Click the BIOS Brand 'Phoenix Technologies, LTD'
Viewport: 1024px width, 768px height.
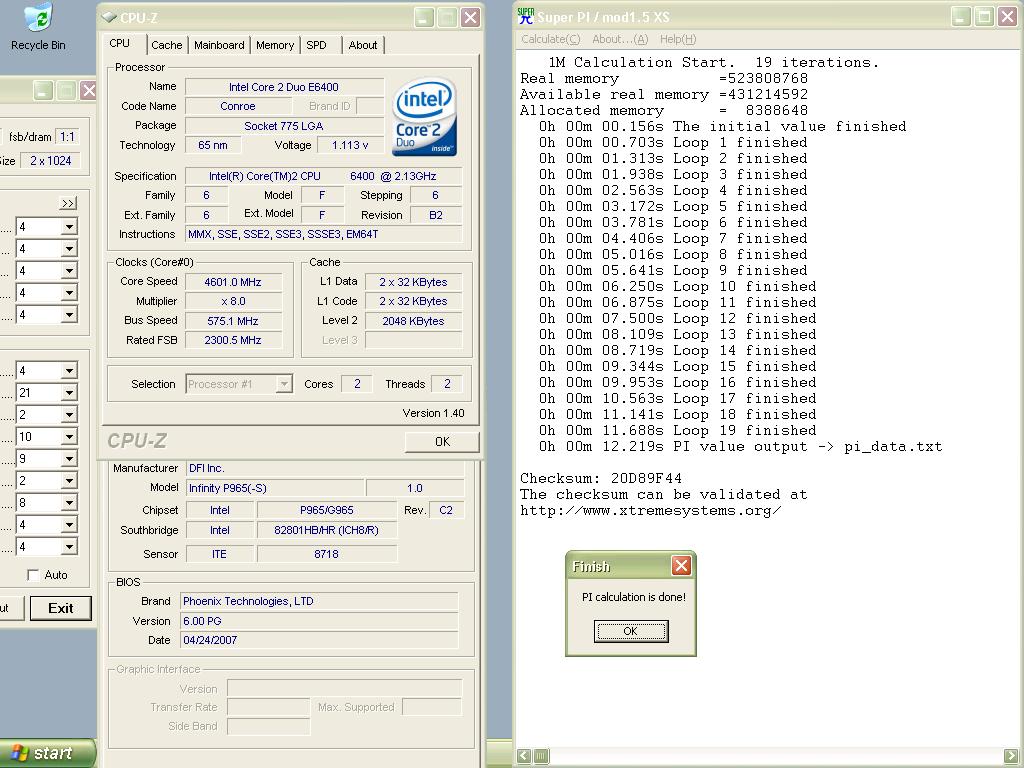pyautogui.click(x=319, y=601)
